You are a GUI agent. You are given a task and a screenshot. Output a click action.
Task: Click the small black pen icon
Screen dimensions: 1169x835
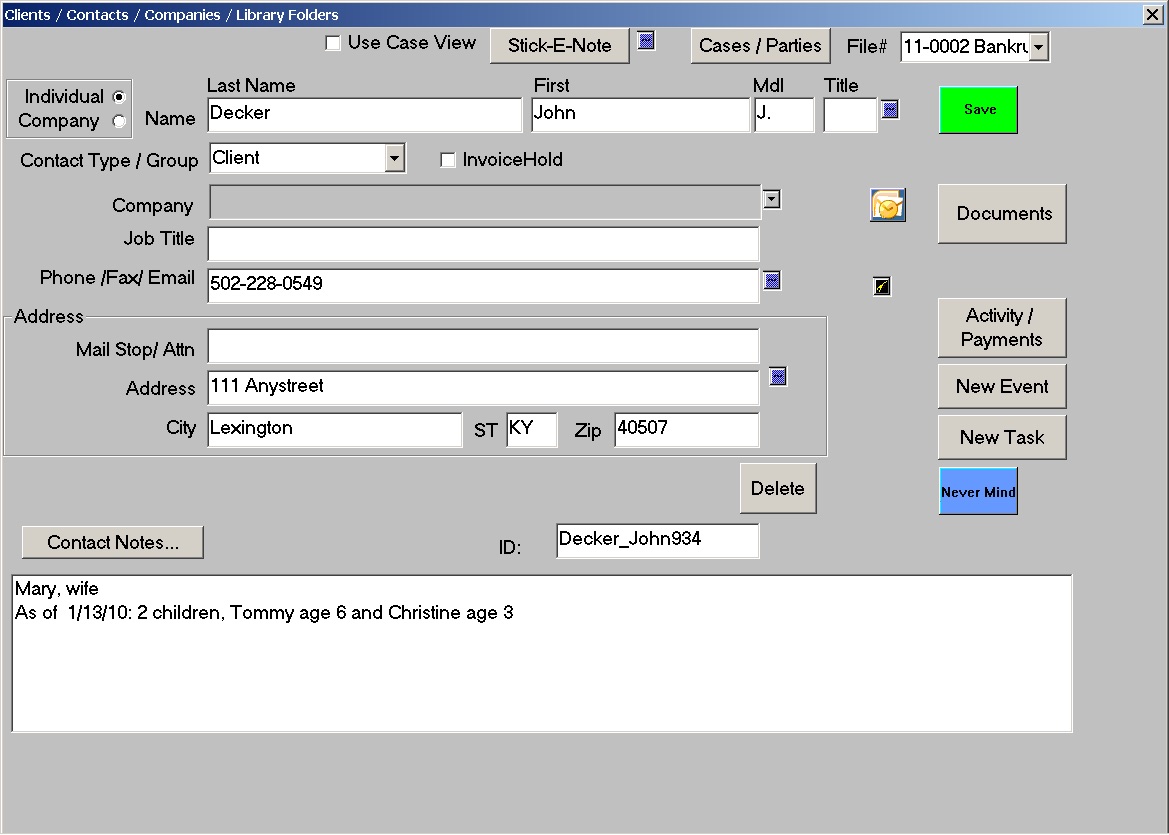[882, 286]
